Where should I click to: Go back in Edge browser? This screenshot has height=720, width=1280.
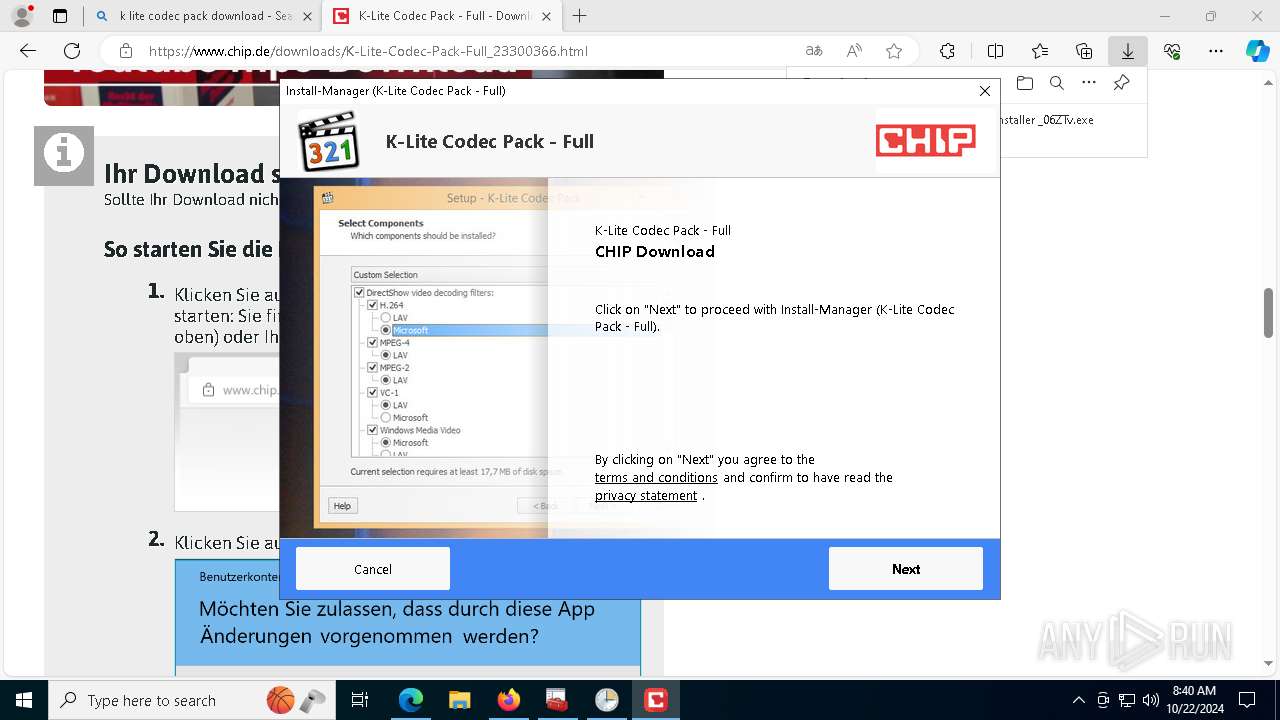(x=28, y=51)
